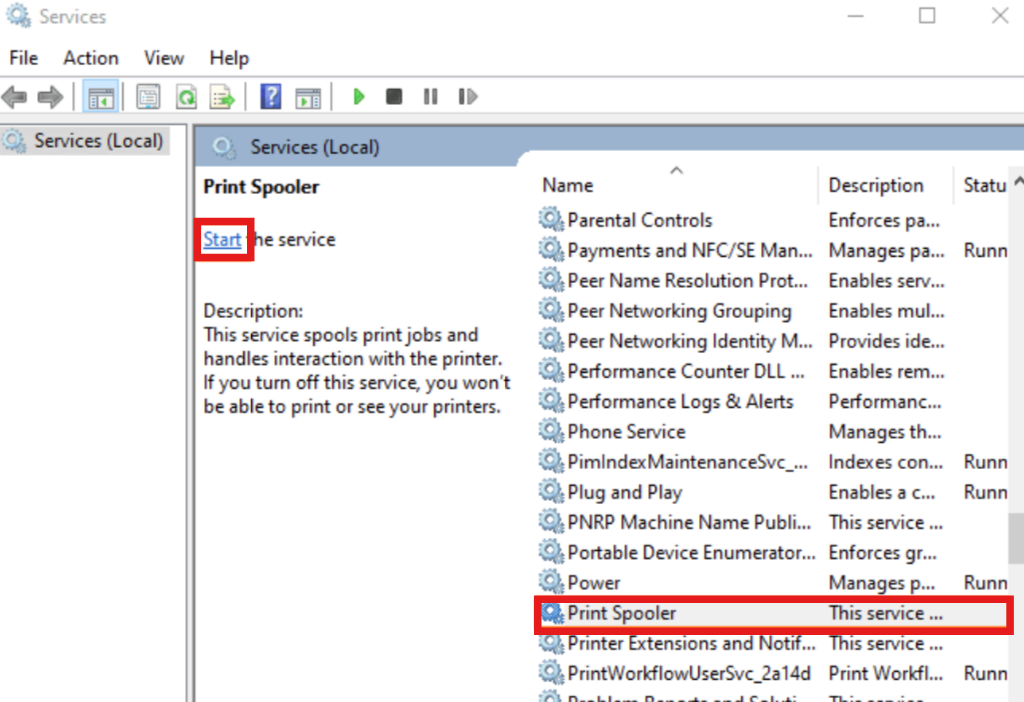Image resolution: width=1024 pixels, height=702 pixels.
Task: Open the View menu
Action: pyautogui.click(x=164, y=58)
